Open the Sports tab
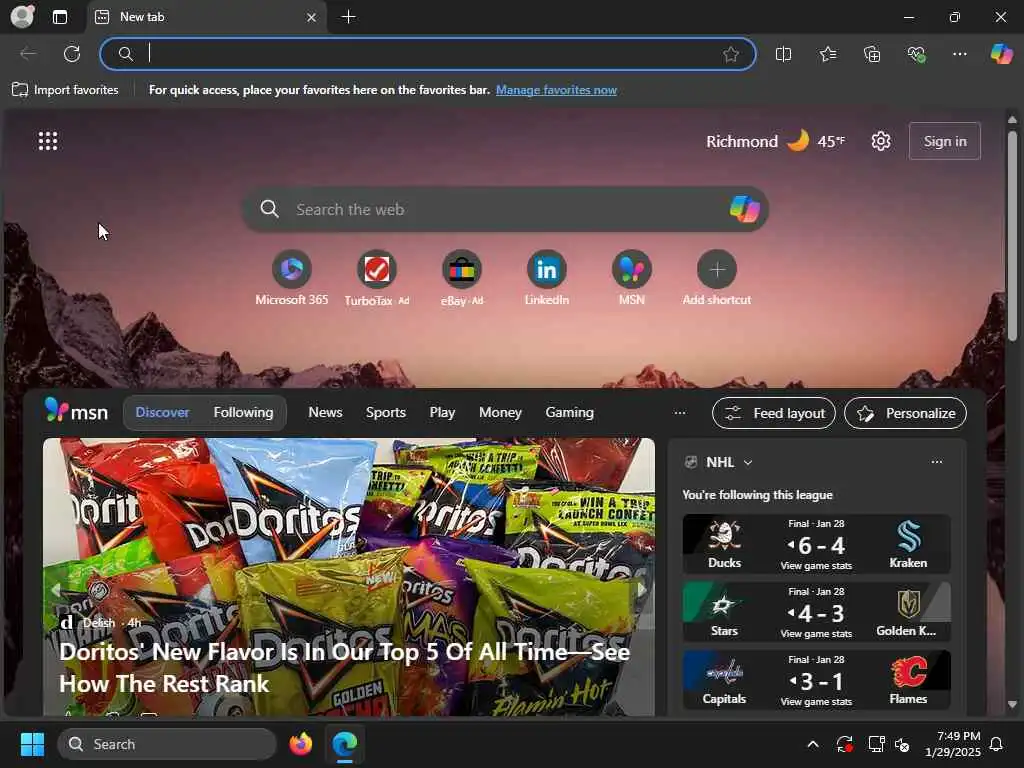This screenshot has height=768, width=1024. 385,413
